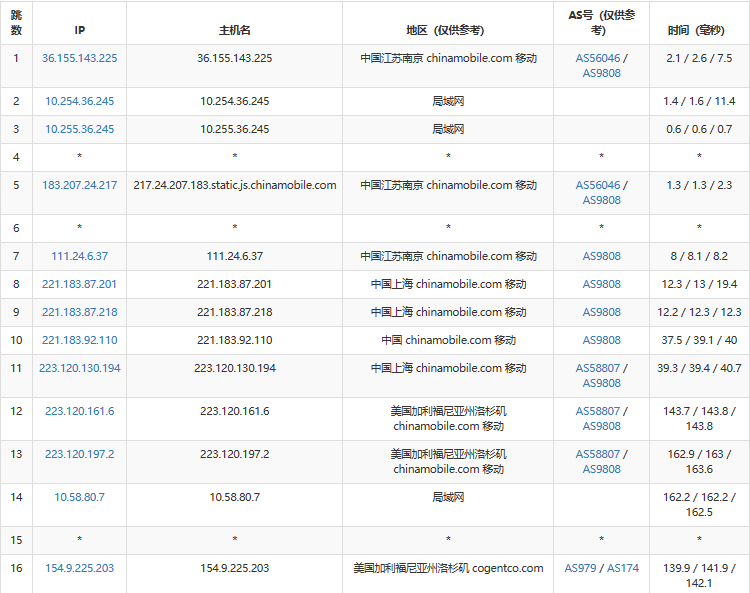This screenshot has width=750, height=593.
Task: Click AS9808 link in hop 12 row
Action: click(x=601, y=426)
